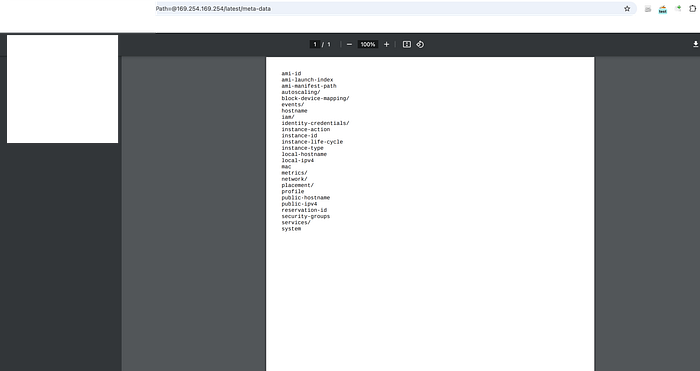This screenshot has width=700, height=371.
Task: Zoom in with the plus button
Action: pos(386,44)
